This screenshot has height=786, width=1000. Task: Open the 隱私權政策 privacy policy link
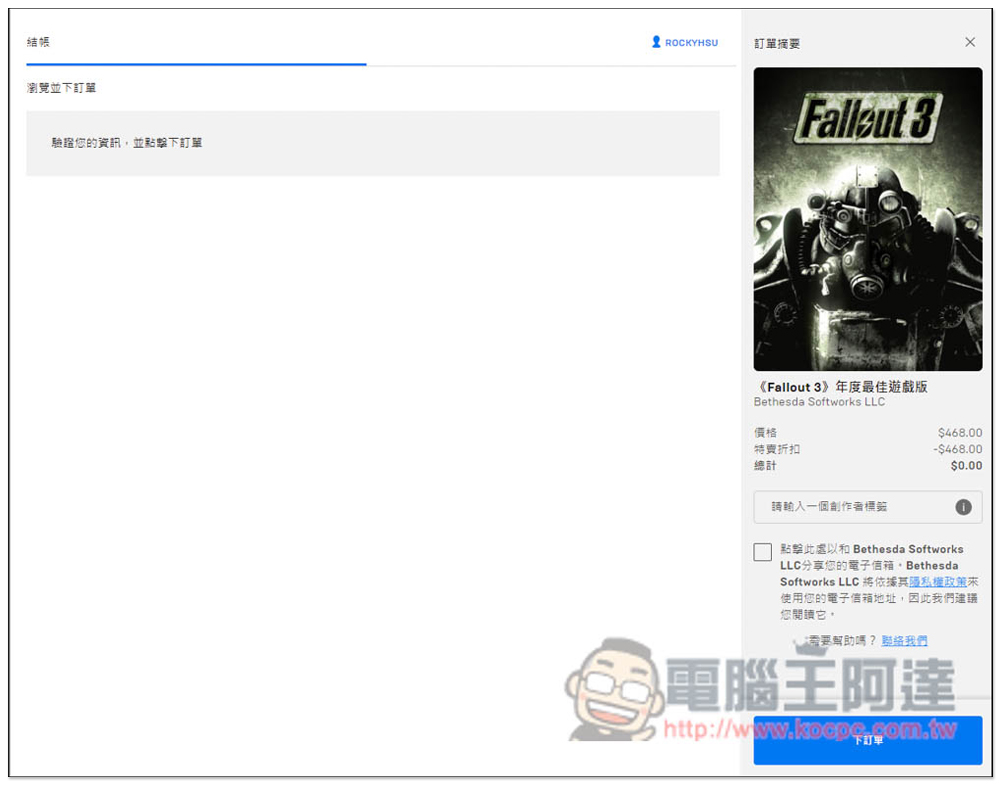click(x=938, y=582)
